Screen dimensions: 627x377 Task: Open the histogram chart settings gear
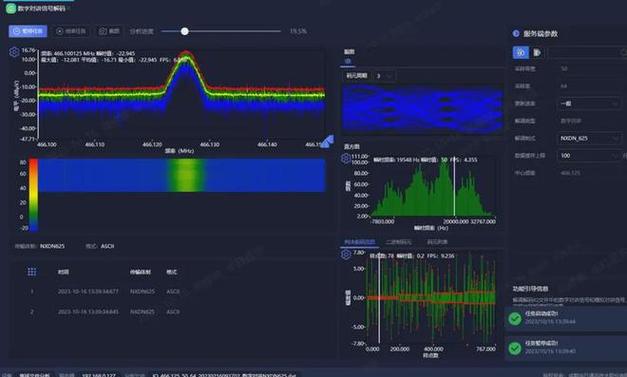345,159
